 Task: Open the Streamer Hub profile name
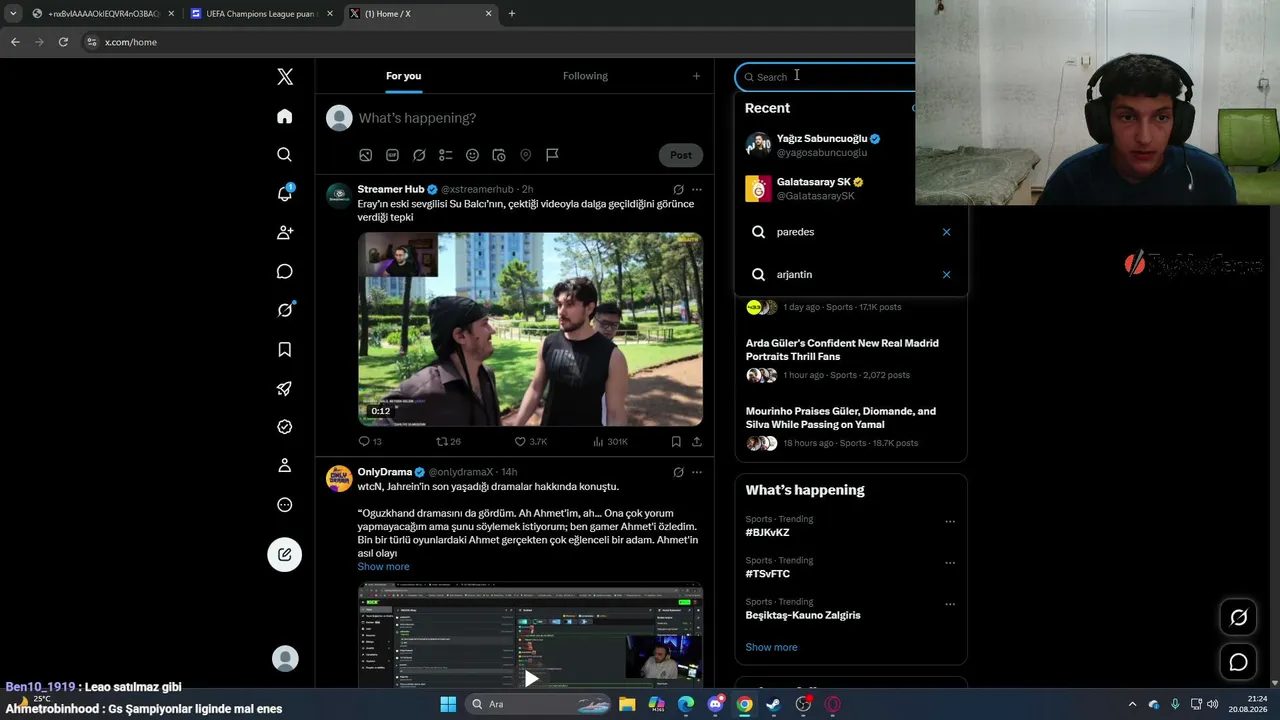[391, 189]
